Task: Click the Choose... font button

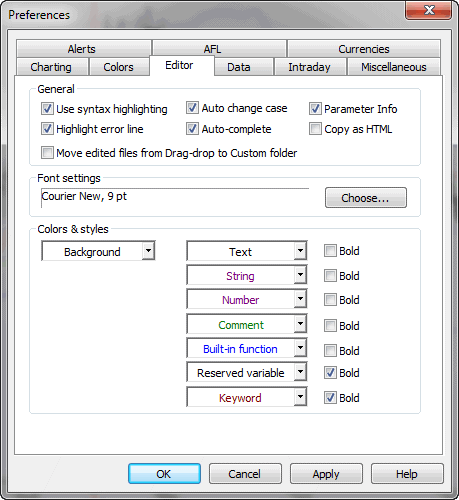Action: tap(366, 198)
